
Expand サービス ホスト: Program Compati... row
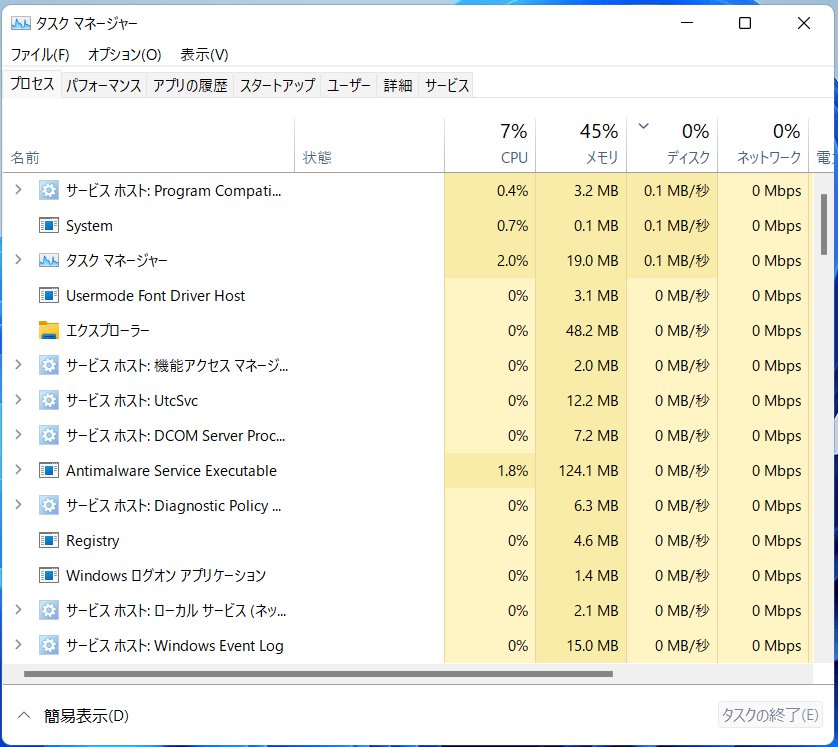point(18,190)
